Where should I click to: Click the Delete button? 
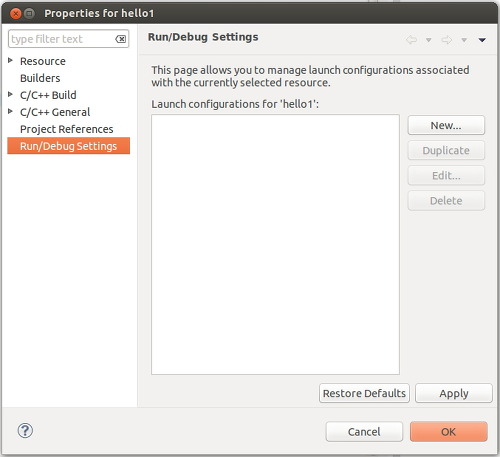(446, 200)
